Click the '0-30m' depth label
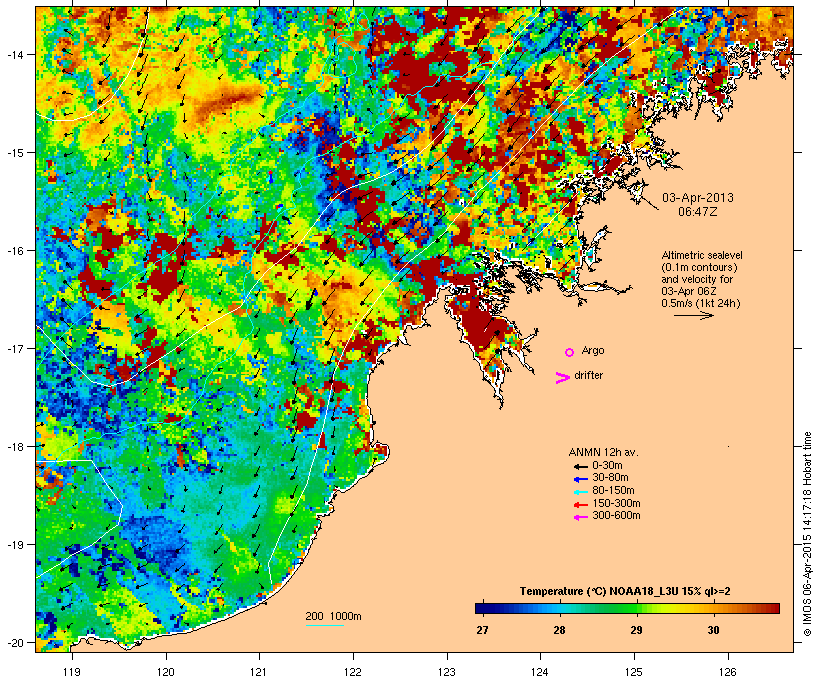Screen dimensions: 820x680 607,466
